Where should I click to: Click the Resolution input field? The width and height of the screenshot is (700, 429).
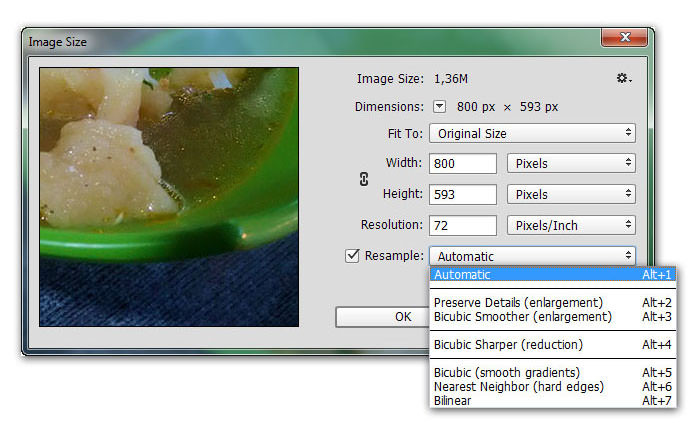tap(463, 225)
